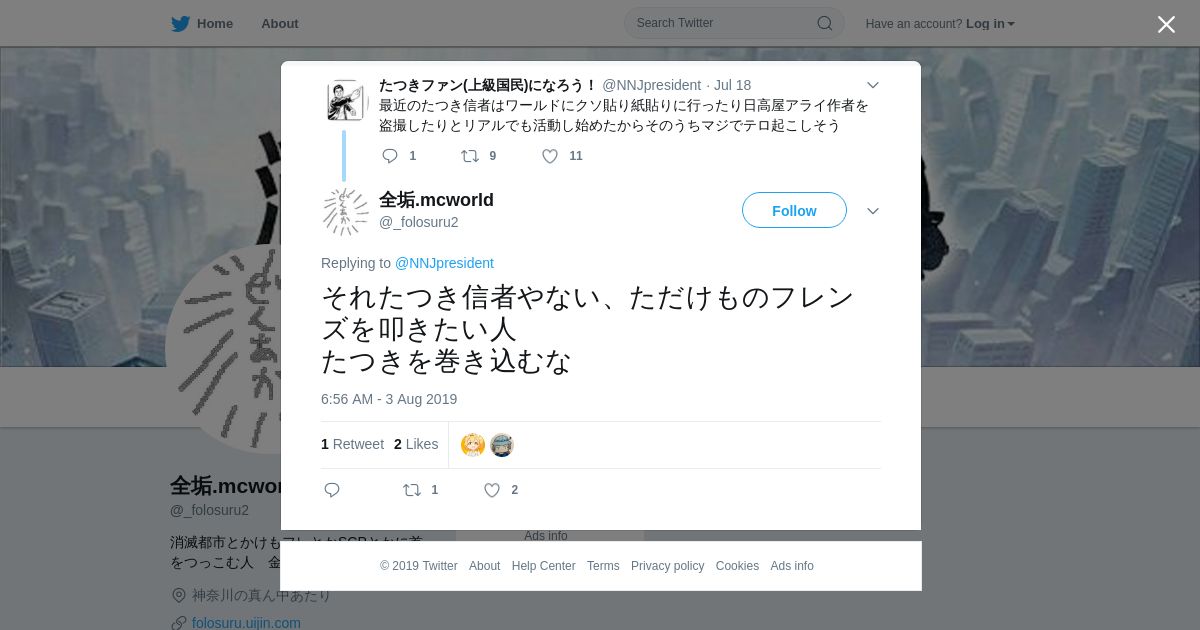Reply to the parent tweet via bubble icon
The width and height of the screenshot is (1200, 630).
click(x=390, y=156)
